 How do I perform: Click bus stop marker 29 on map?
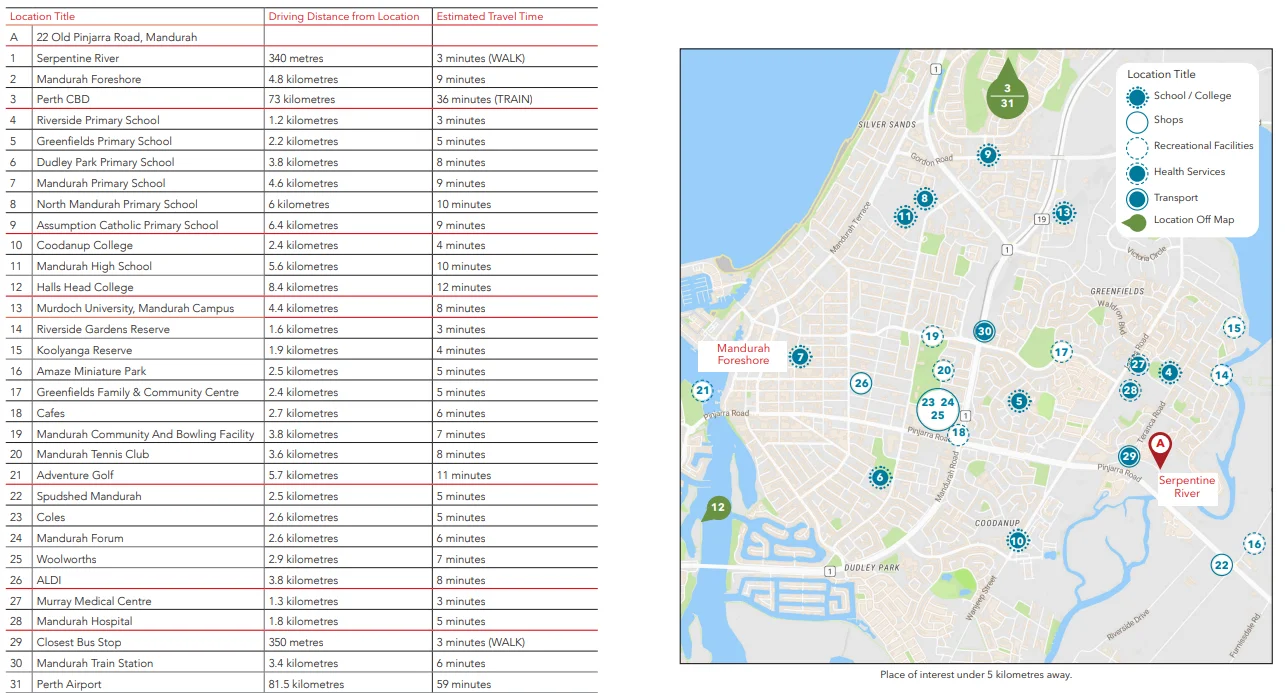[1129, 457]
